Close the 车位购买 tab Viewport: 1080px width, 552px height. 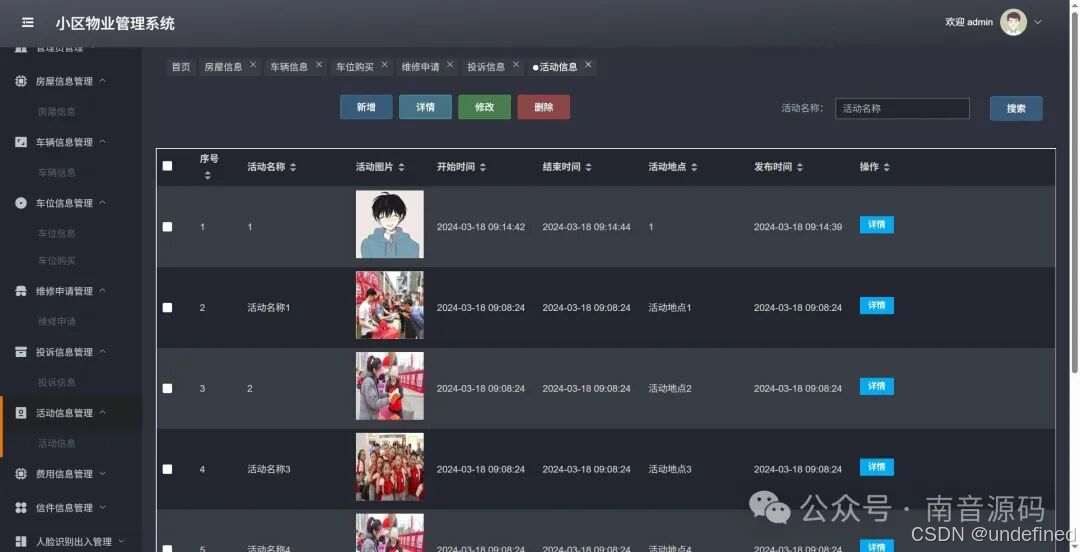[384, 64]
